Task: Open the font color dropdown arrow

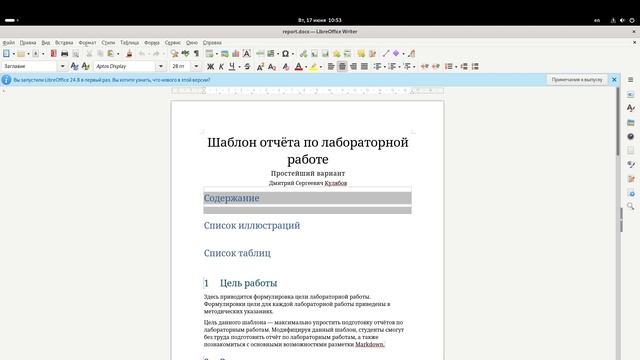Action: (306, 67)
